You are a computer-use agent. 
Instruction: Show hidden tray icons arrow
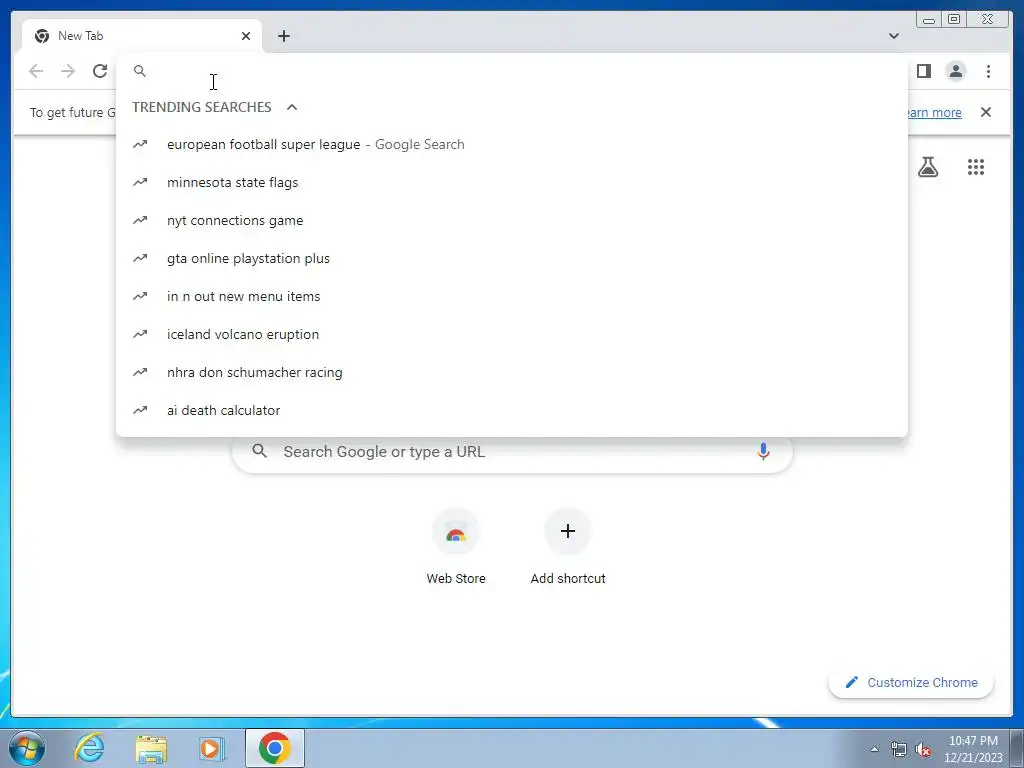click(874, 749)
